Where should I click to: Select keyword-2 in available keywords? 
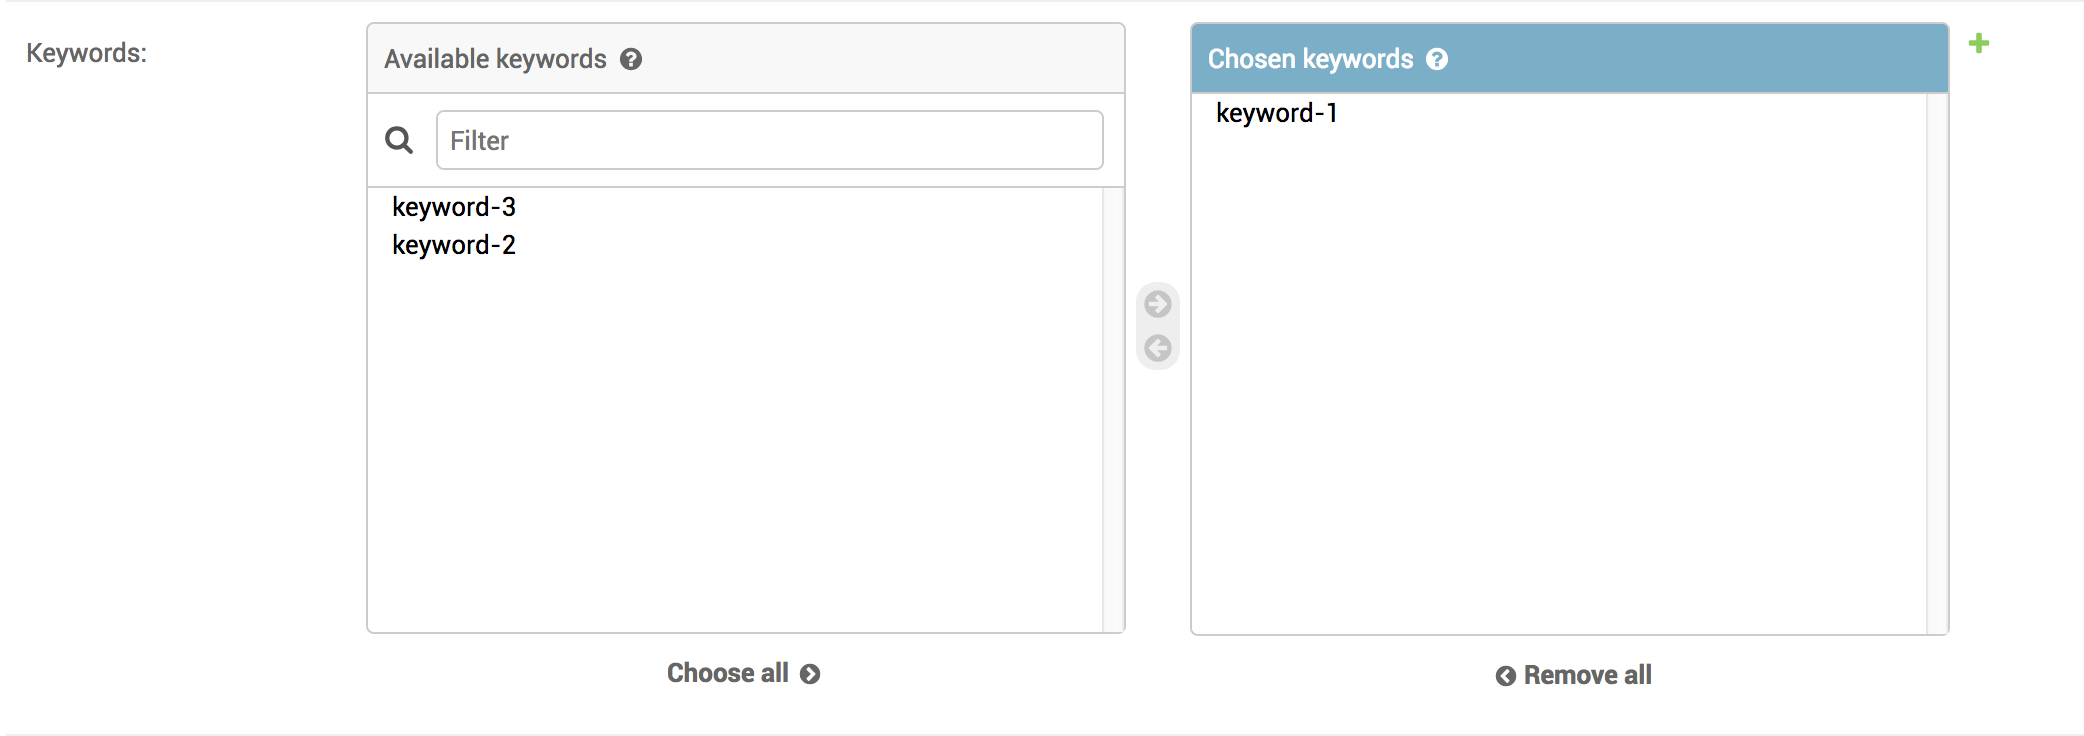[x=453, y=245]
